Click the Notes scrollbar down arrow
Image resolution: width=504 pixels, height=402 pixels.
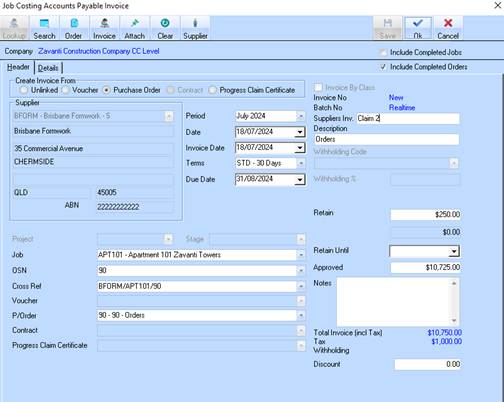point(454,321)
